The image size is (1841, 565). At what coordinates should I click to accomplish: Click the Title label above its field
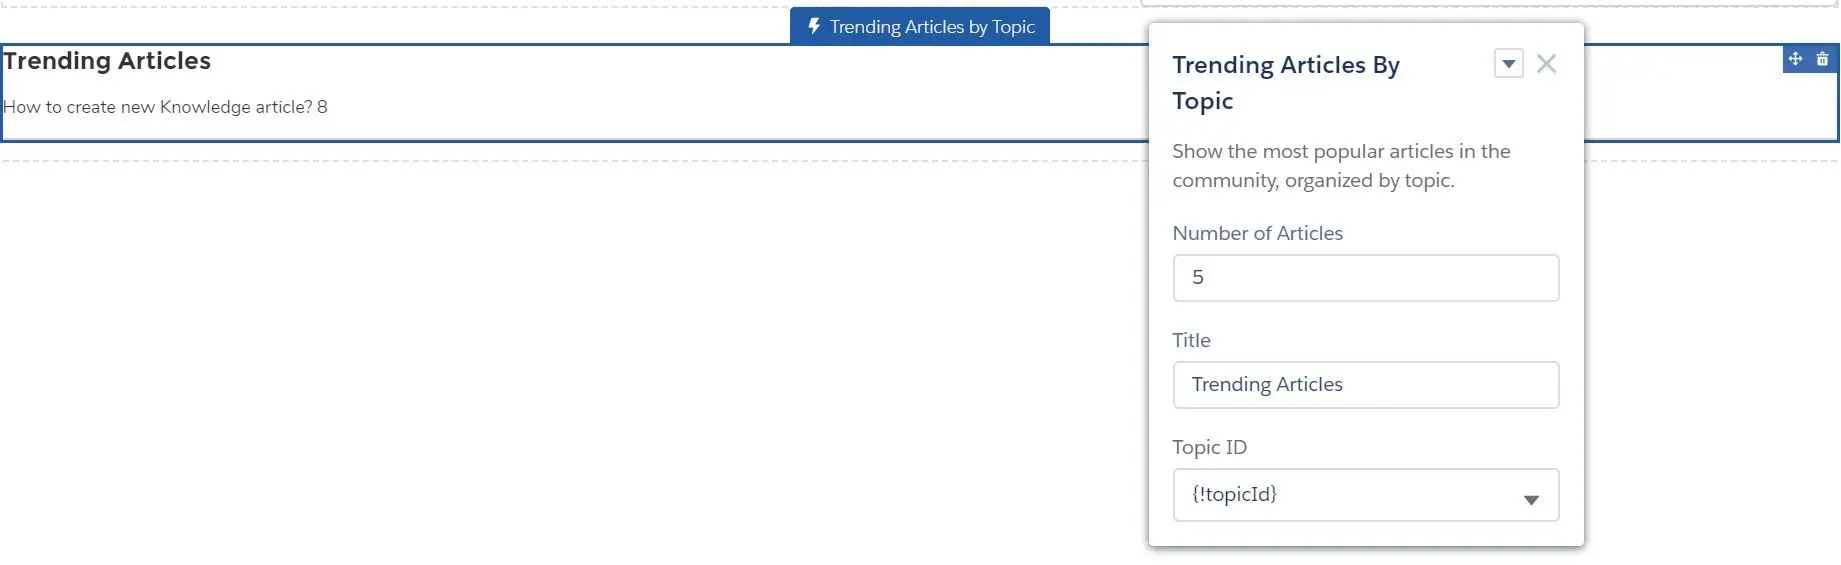point(1192,340)
